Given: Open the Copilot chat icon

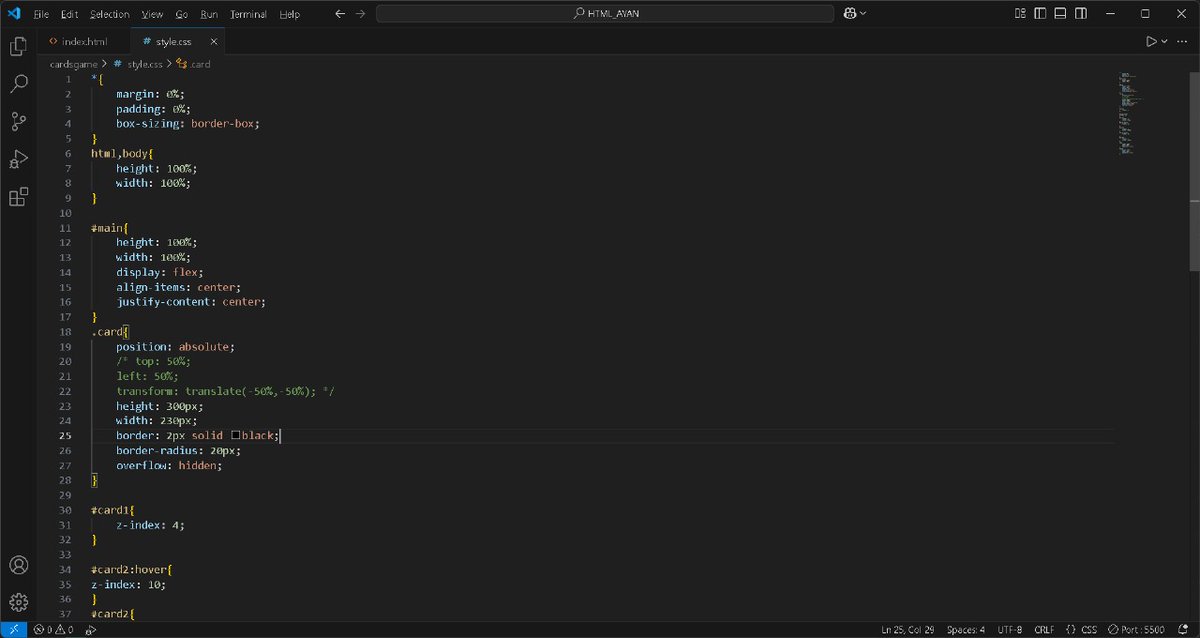Looking at the screenshot, I should pyautogui.click(x=850, y=14).
